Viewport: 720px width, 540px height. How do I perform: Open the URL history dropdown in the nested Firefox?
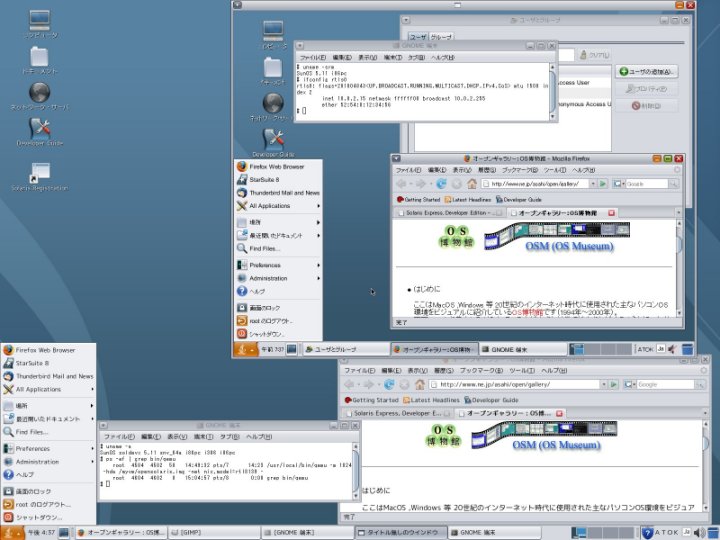pyautogui.click(x=593, y=184)
